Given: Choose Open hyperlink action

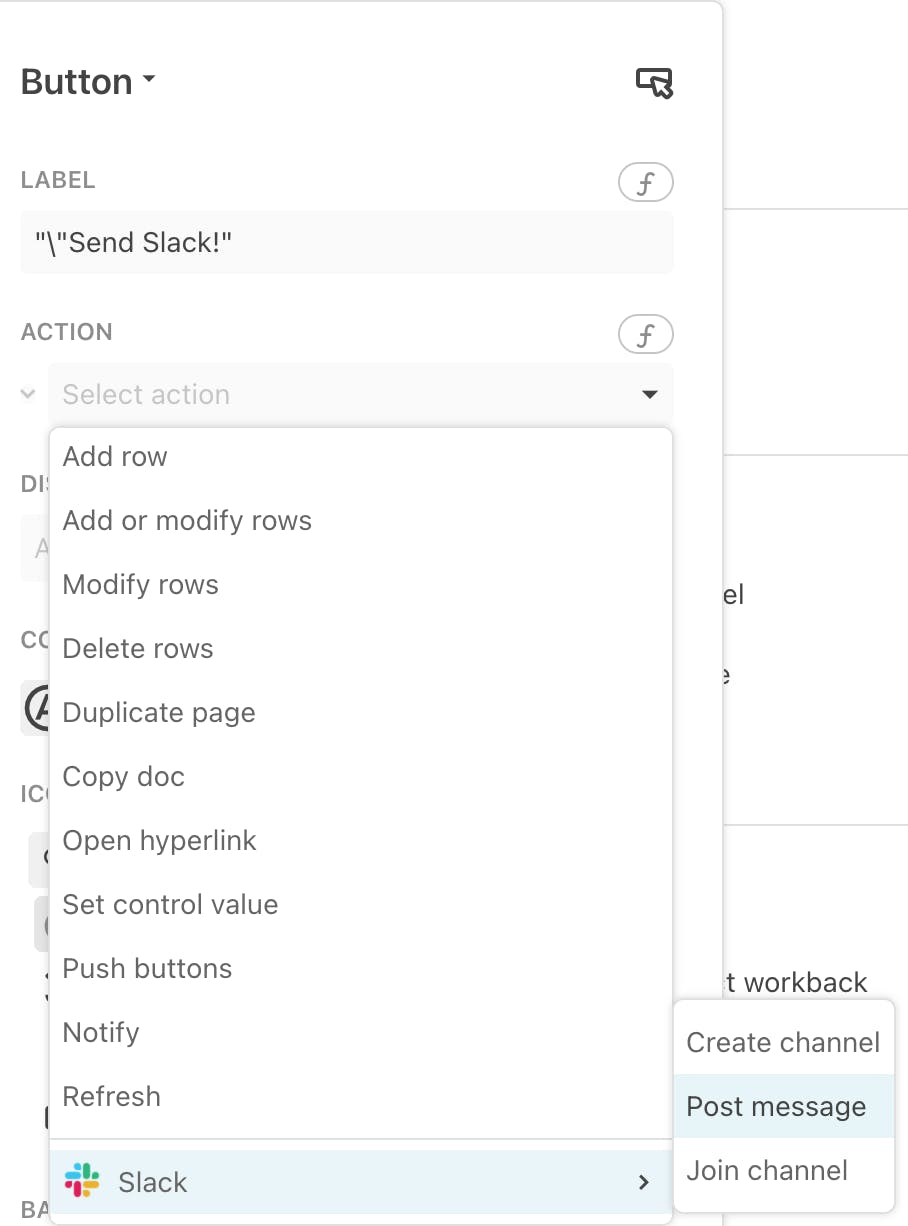Looking at the screenshot, I should click(360, 841).
